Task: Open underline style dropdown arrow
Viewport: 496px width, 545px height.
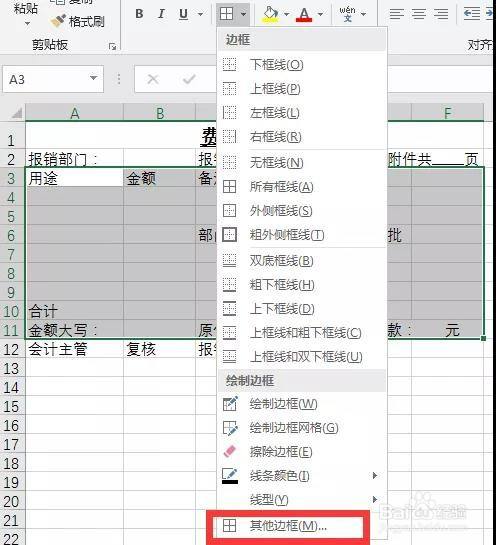Action: coord(200,14)
